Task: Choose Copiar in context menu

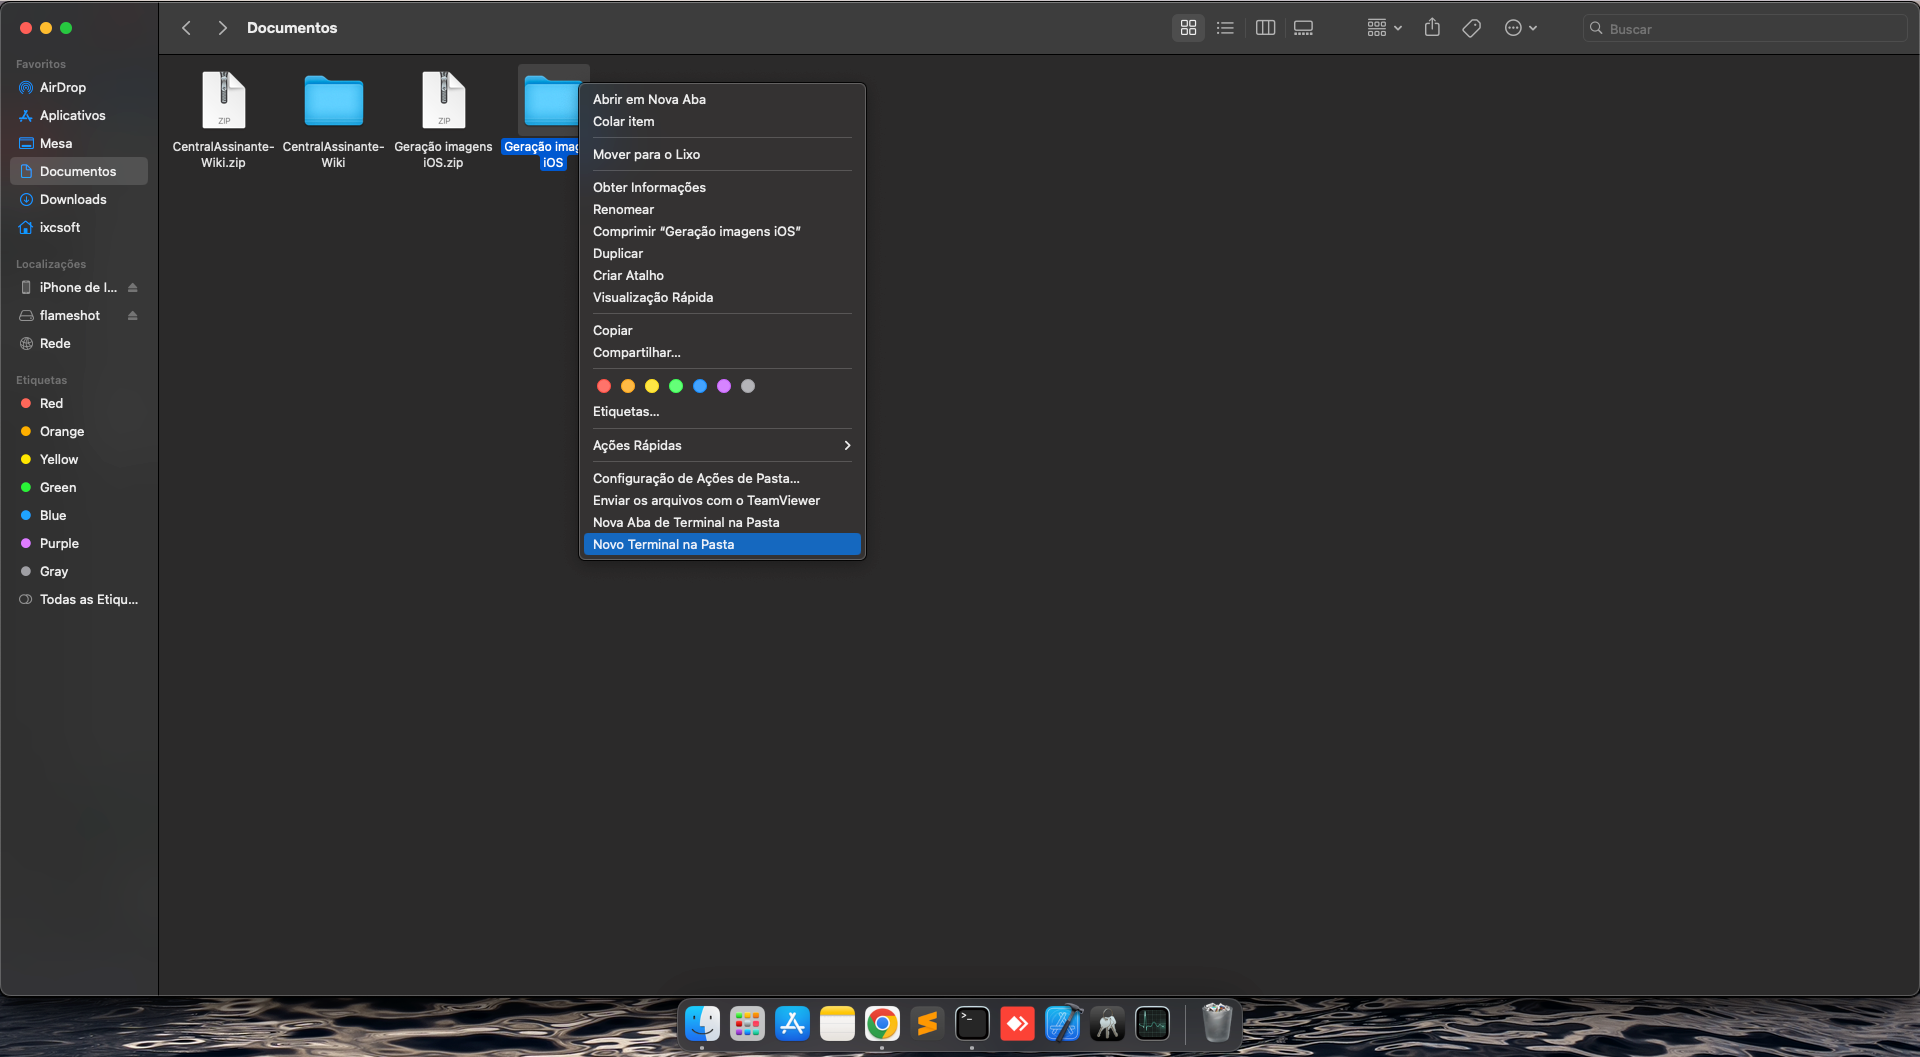Action: coord(721,331)
